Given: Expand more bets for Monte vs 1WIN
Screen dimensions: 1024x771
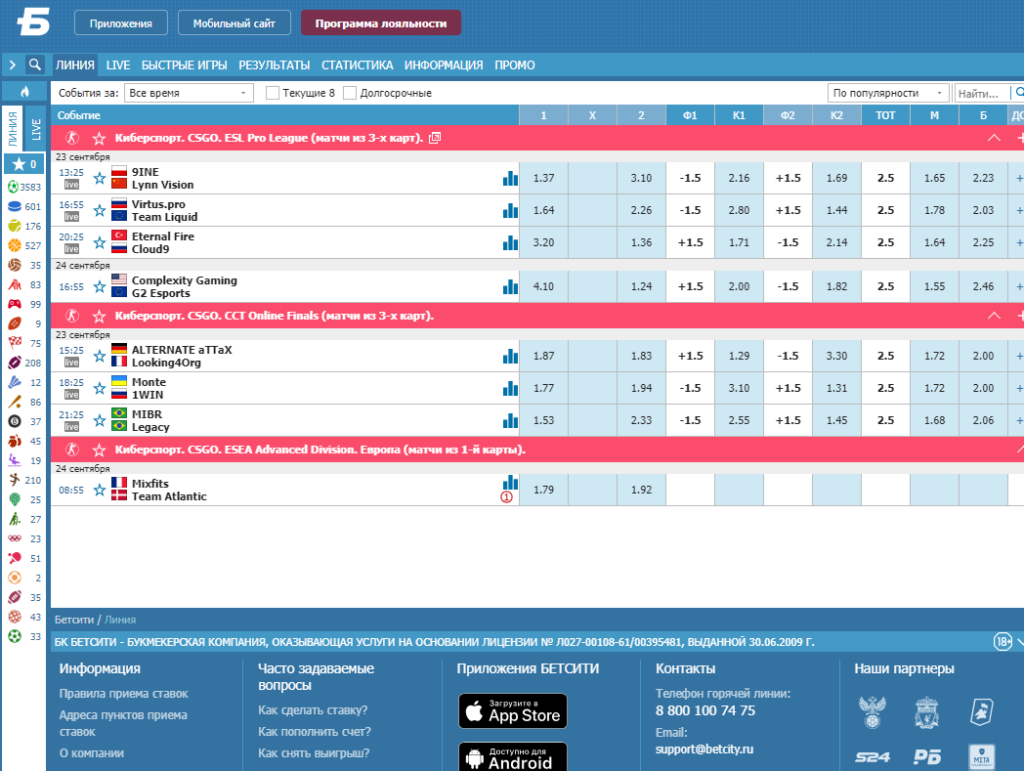Looking at the screenshot, I should 1018,388.
